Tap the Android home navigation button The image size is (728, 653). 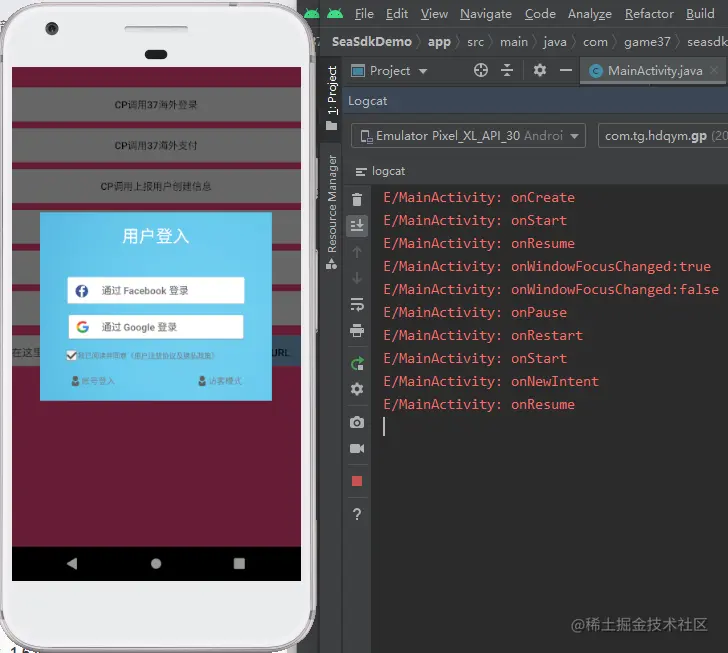point(156,564)
